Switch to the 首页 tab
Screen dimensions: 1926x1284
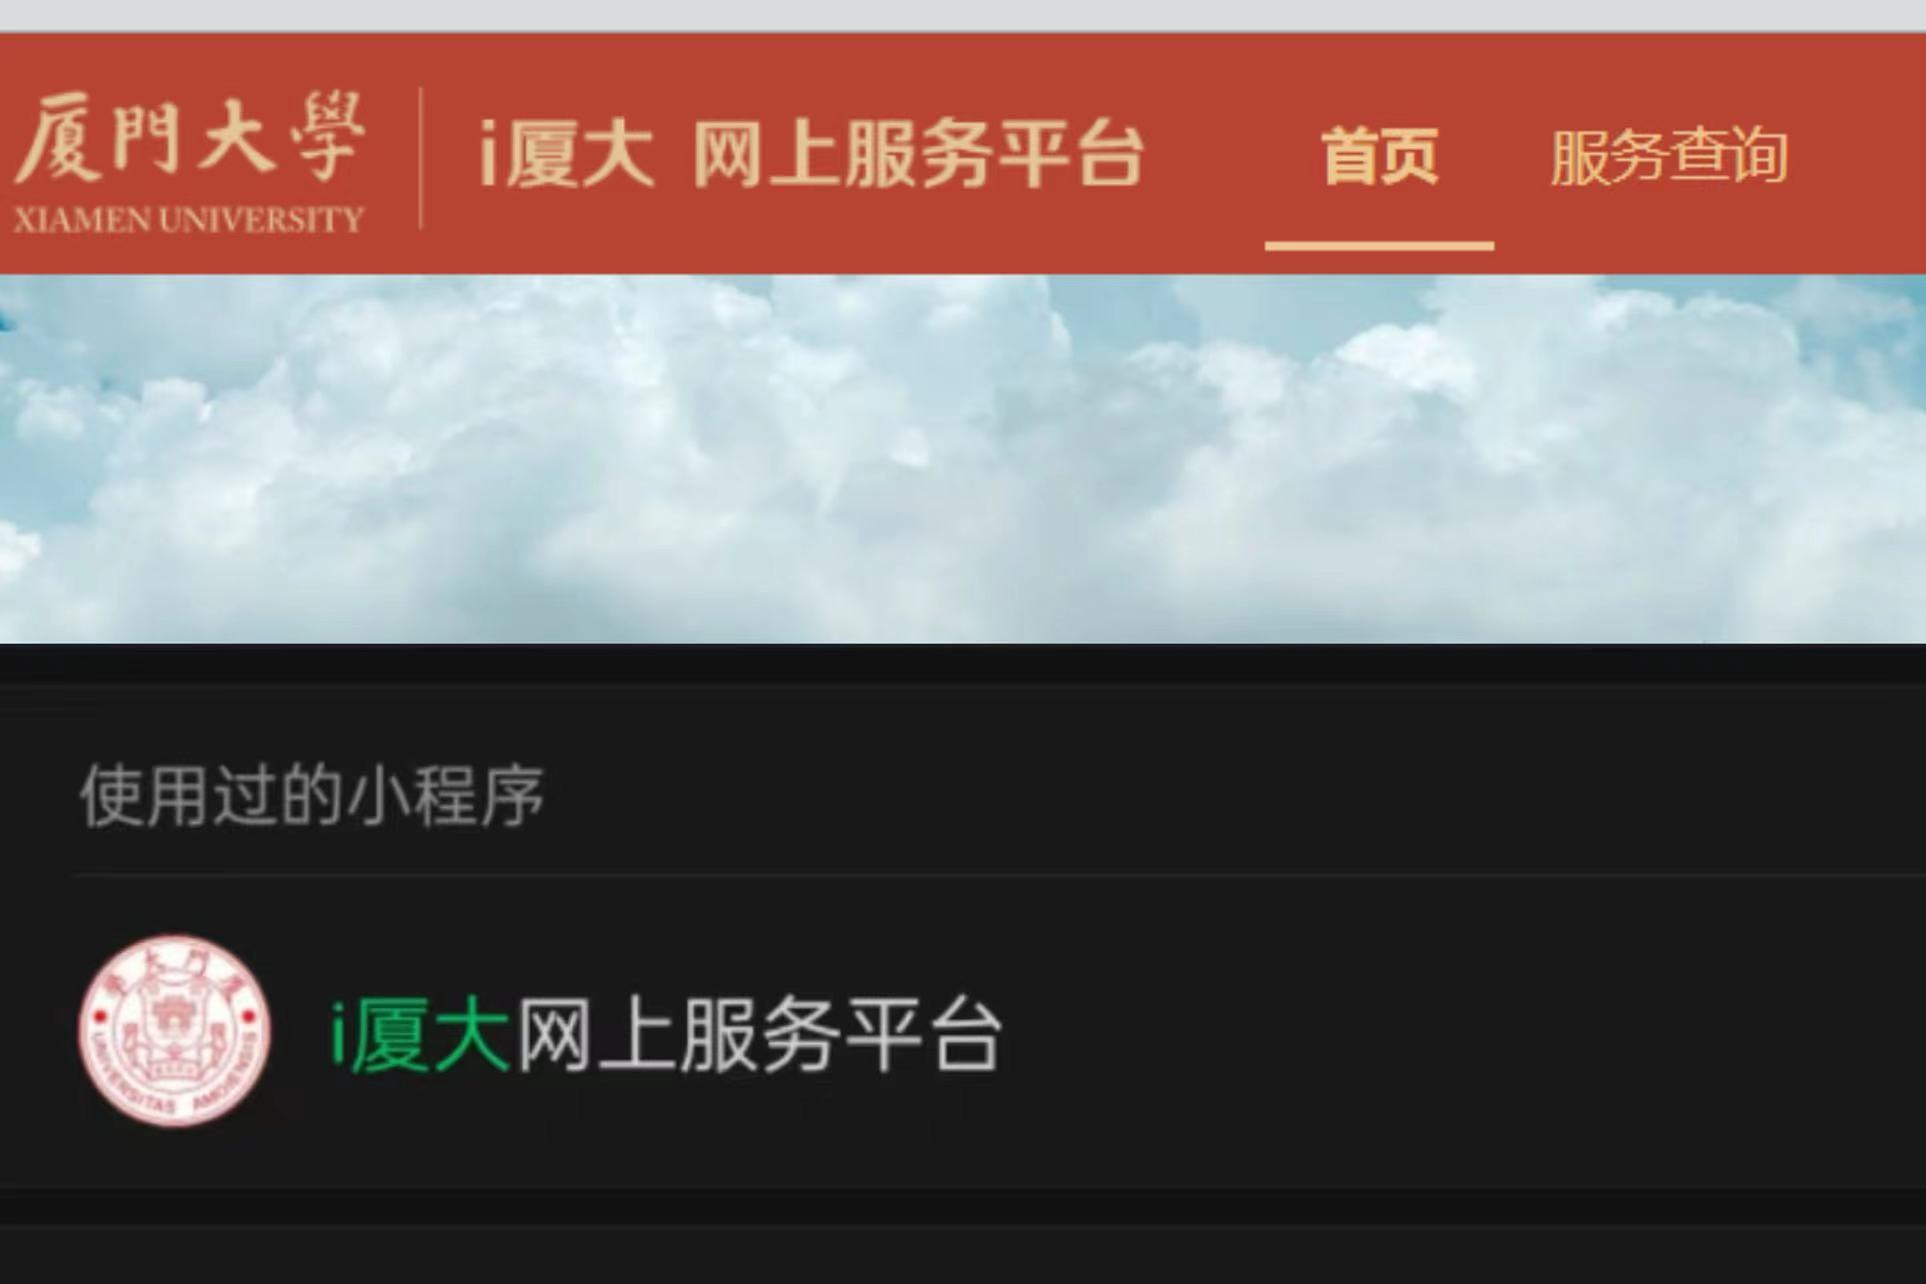coord(1379,156)
